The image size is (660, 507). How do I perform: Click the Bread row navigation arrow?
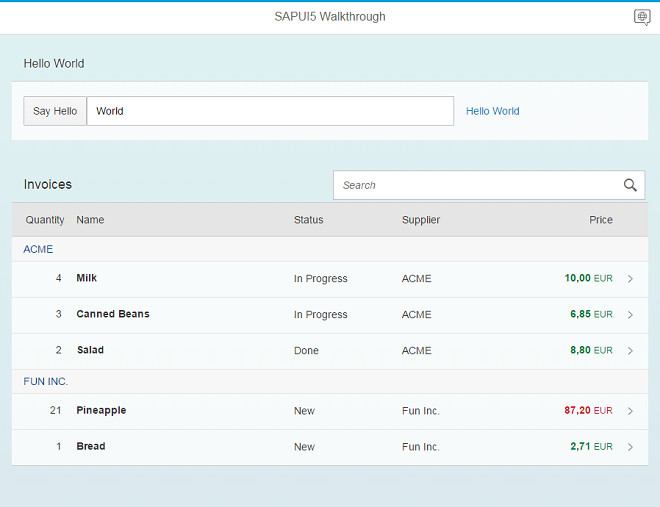[630, 447]
